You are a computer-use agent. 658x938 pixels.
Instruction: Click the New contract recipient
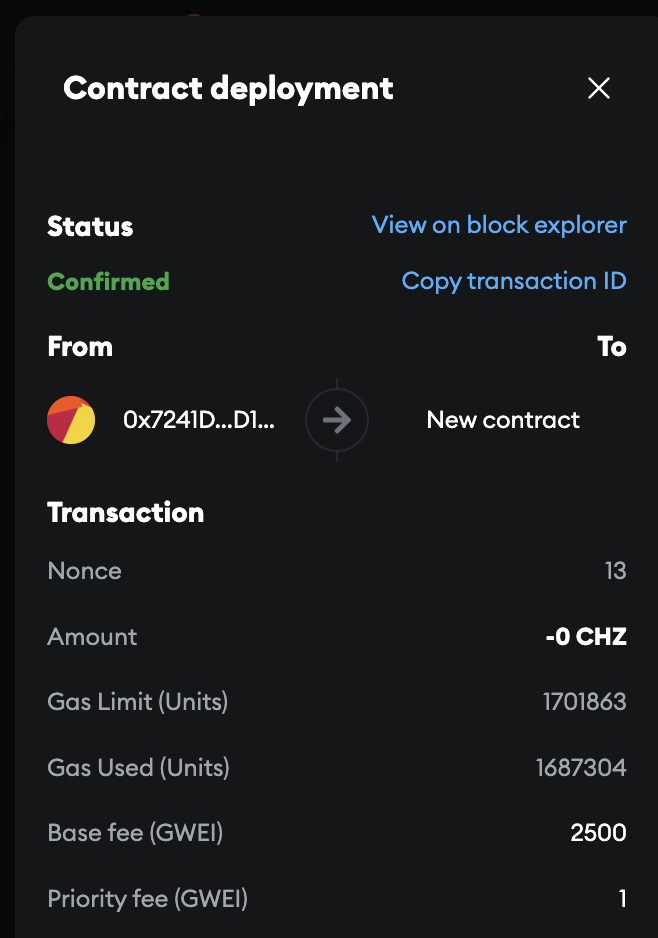pos(503,420)
